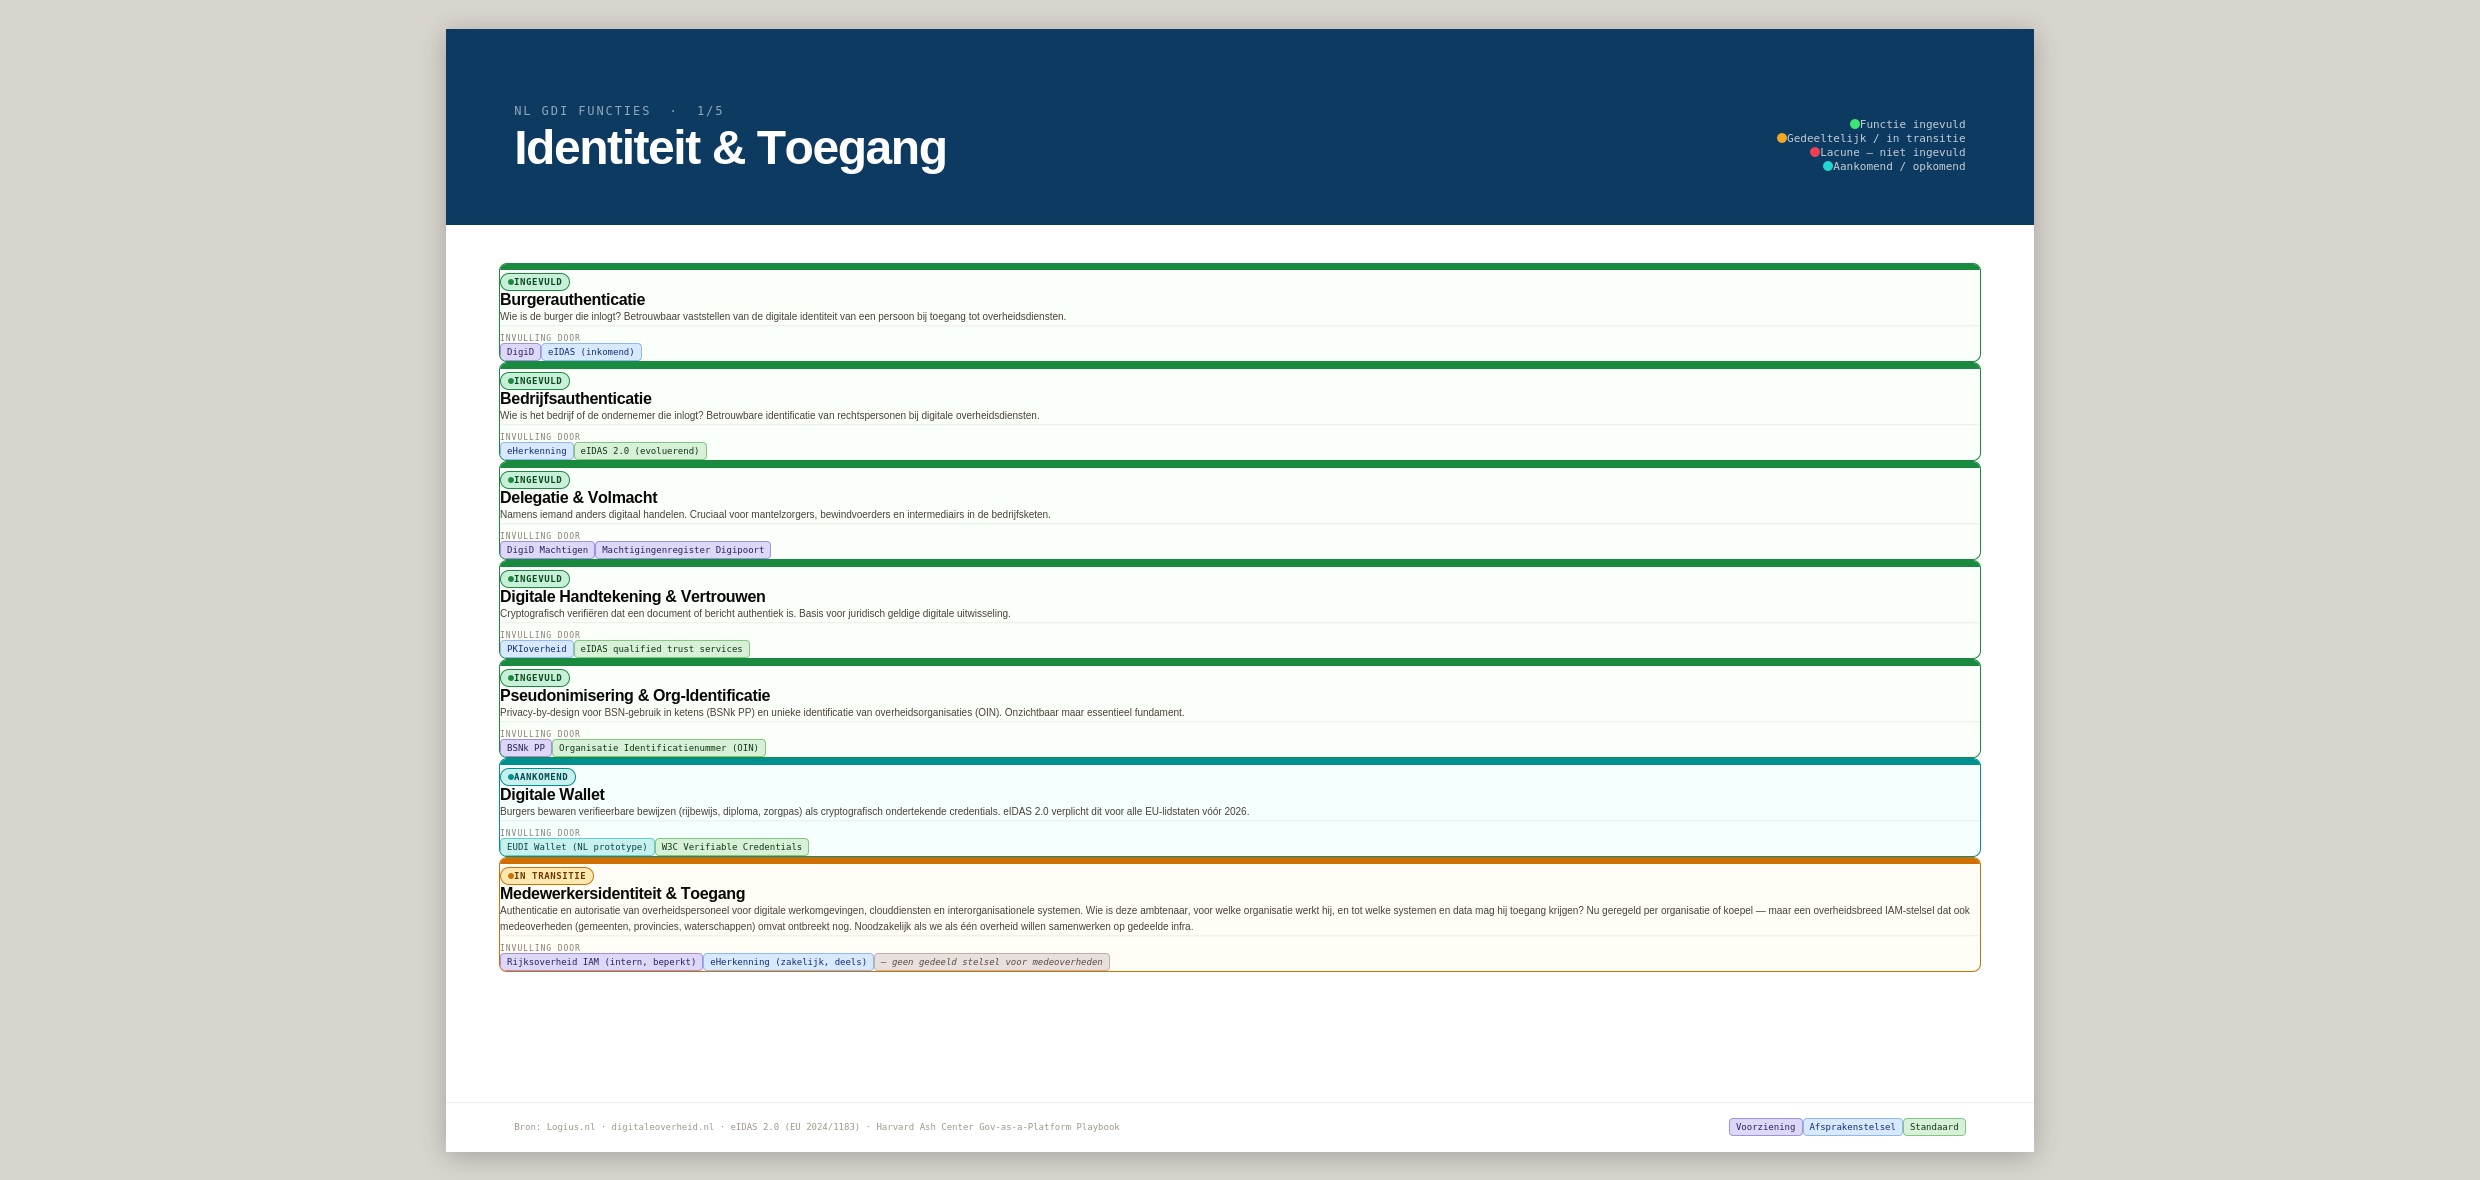Click Voorziening legend chip in footer
The height and width of the screenshot is (1180, 2480).
click(1765, 1127)
